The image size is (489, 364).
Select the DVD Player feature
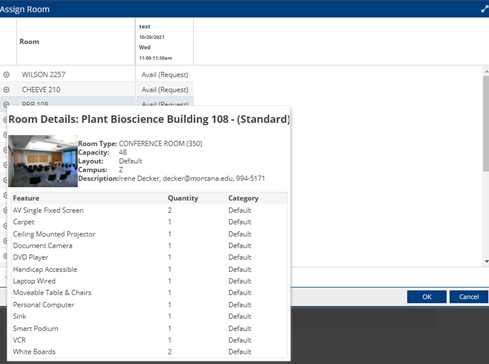click(149, 257)
